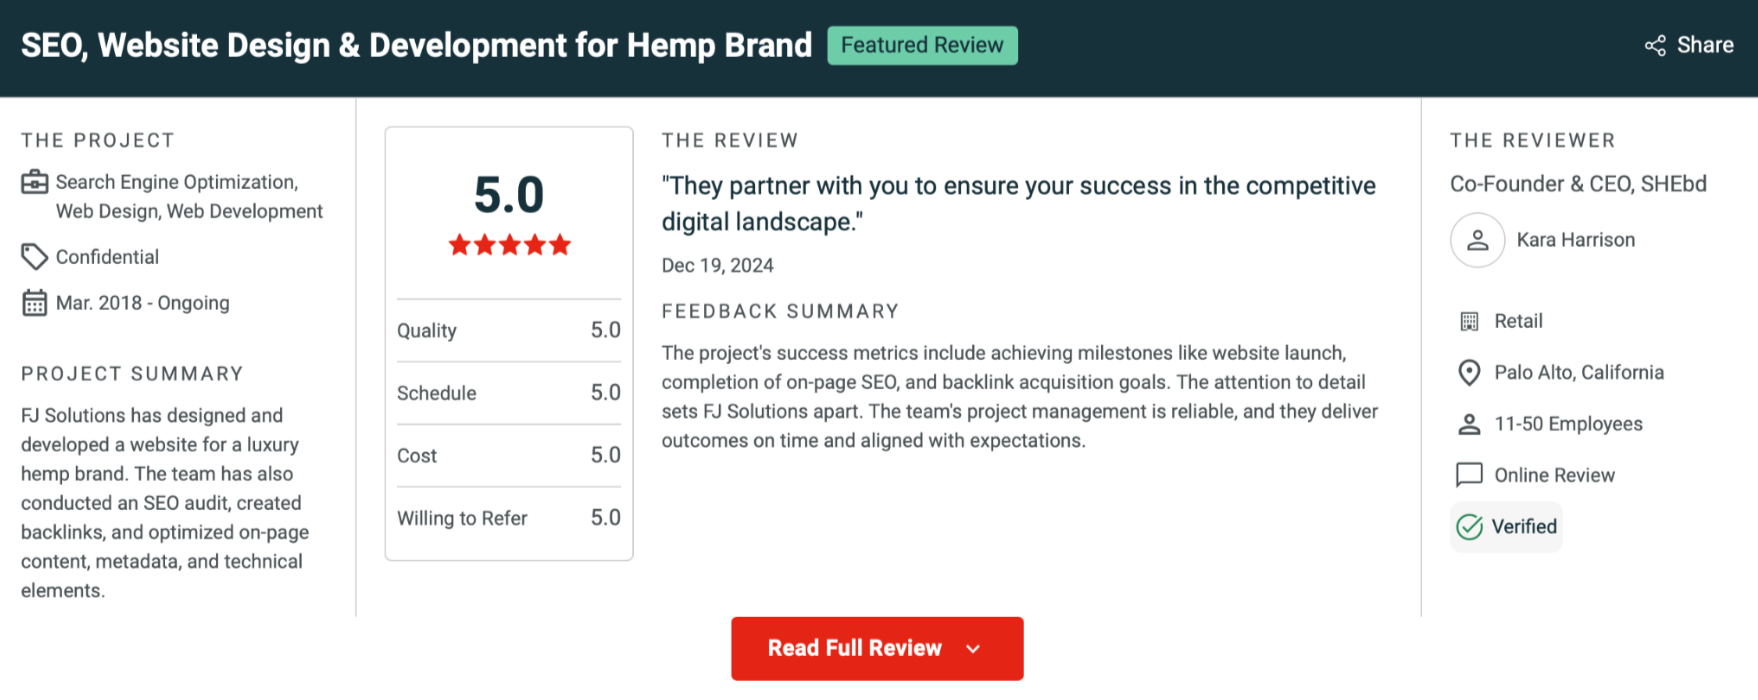This screenshot has width=1758, height=700.
Task: Click the Featured Review badge
Action: click(x=922, y=46)
